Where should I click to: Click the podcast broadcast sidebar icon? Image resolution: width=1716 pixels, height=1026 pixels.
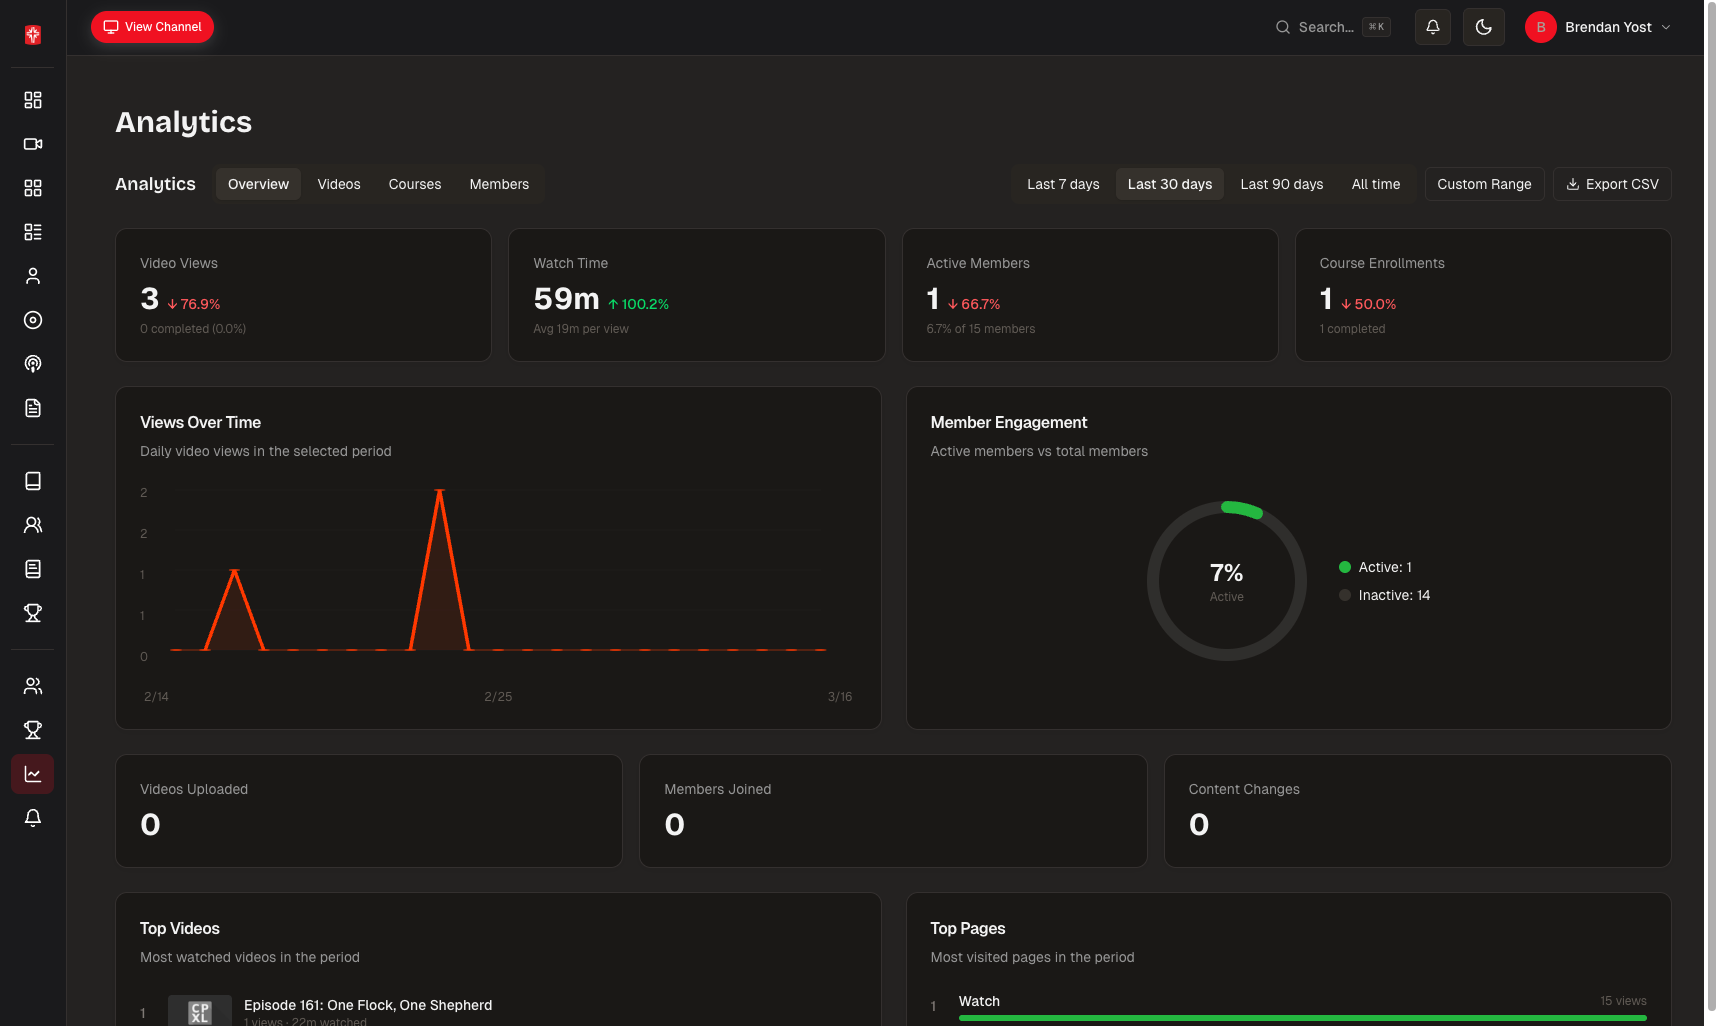pyautogui.click(x=33, y=364)
